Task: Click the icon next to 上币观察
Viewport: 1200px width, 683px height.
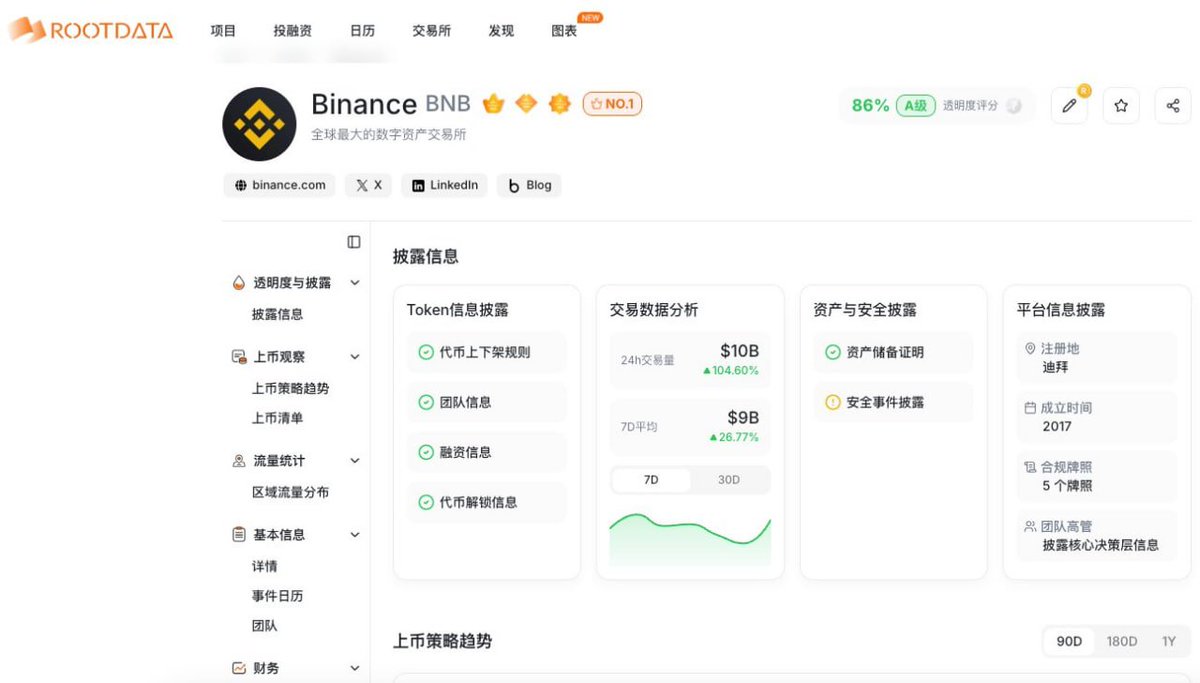Action: (x=238, y=357)
